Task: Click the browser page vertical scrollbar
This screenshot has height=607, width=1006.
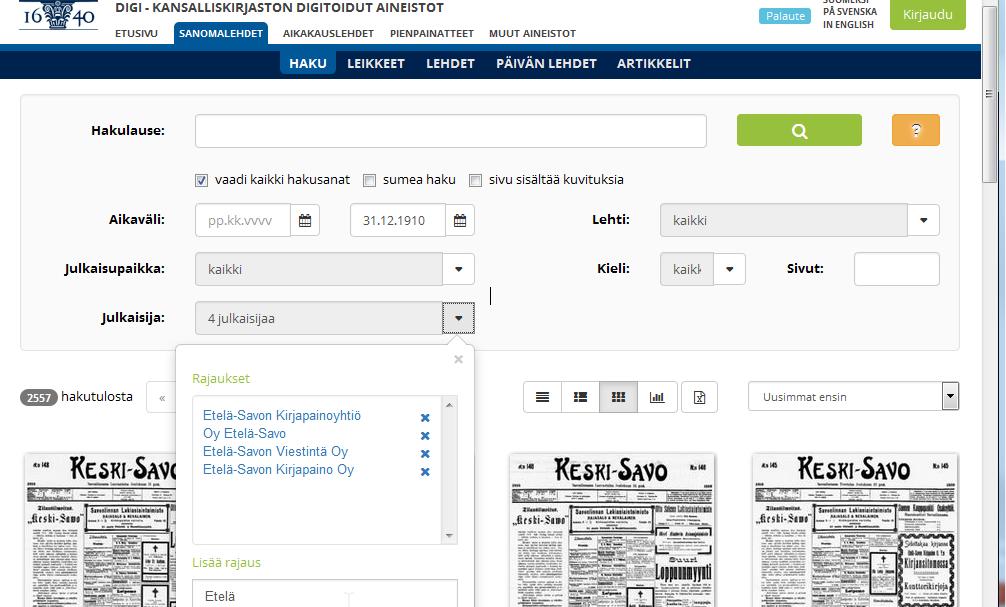Action: [x=989, y=93]
